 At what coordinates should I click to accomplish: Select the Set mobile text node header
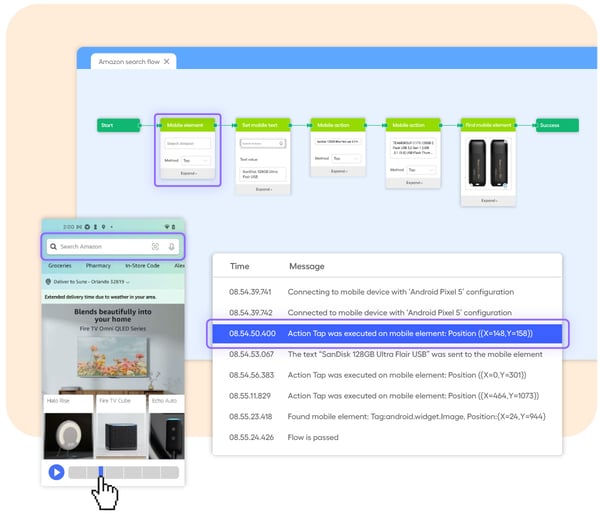click(x=263, y=125)
